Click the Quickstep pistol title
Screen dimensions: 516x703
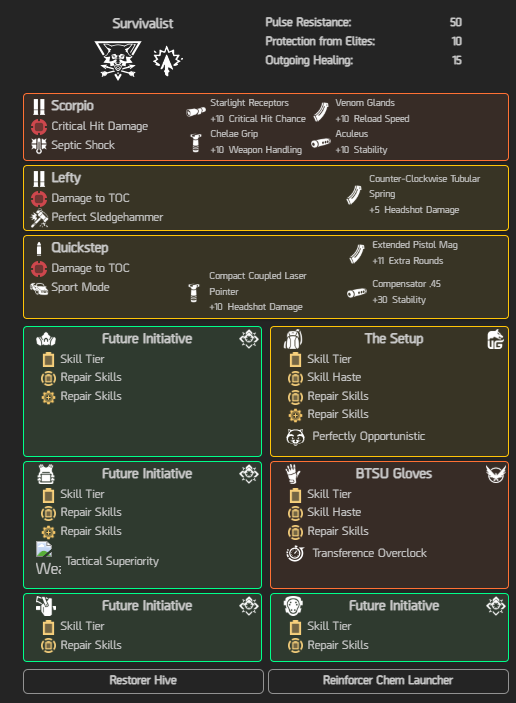80,248
